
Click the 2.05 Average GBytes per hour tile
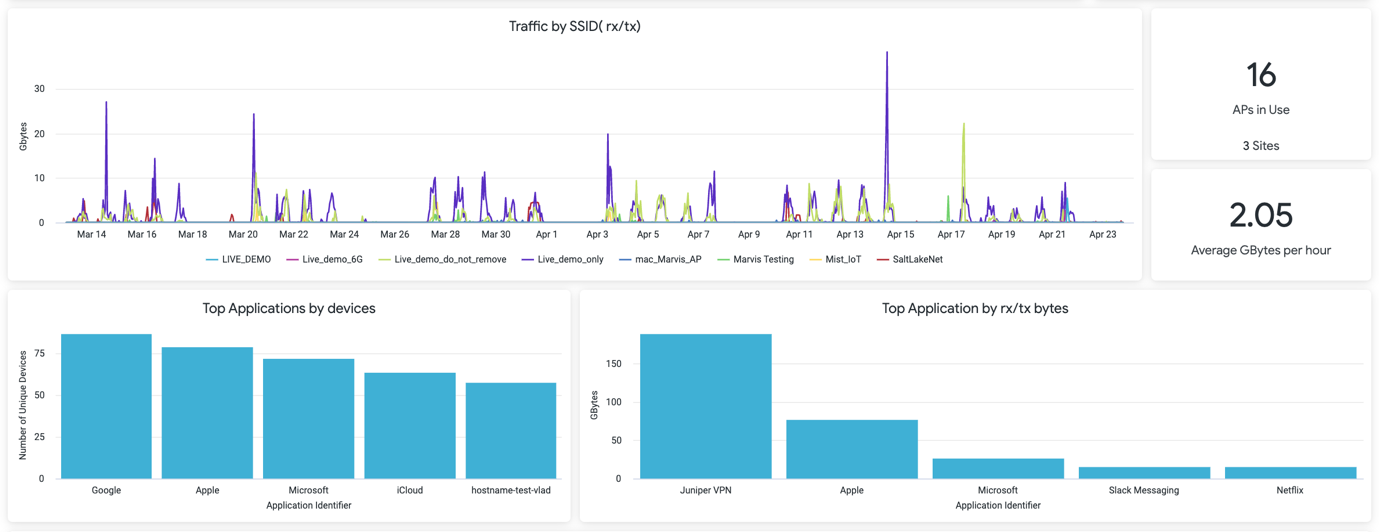point(1261,226)
